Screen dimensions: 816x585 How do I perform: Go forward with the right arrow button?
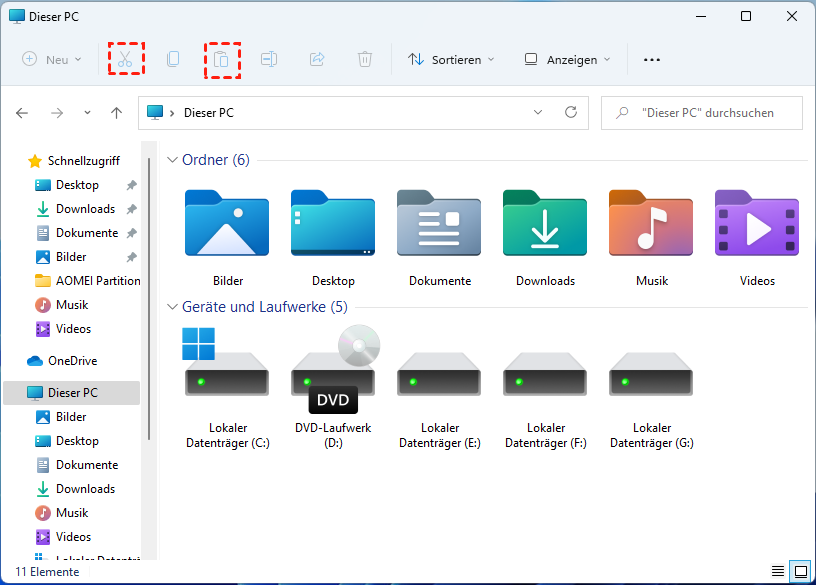pos(57,113)
